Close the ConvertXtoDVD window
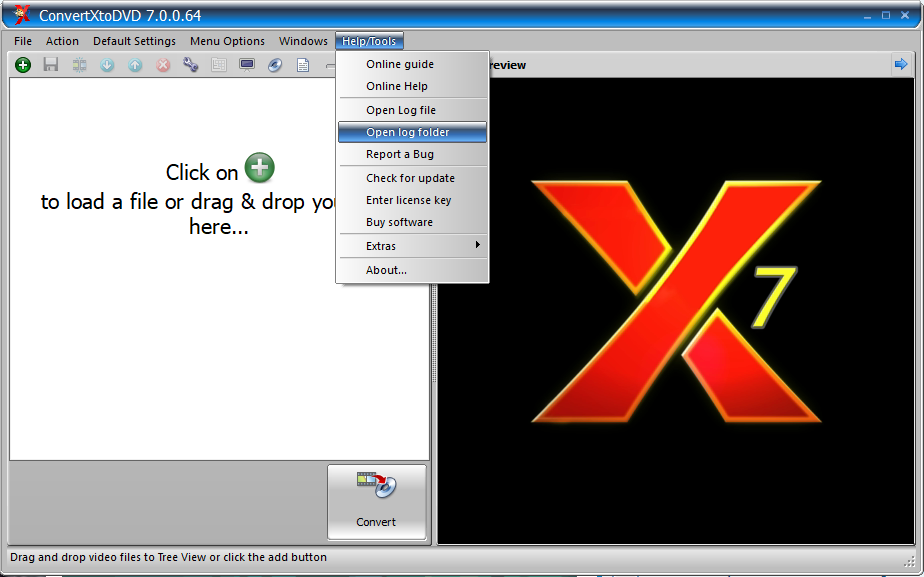 point(905,16)
